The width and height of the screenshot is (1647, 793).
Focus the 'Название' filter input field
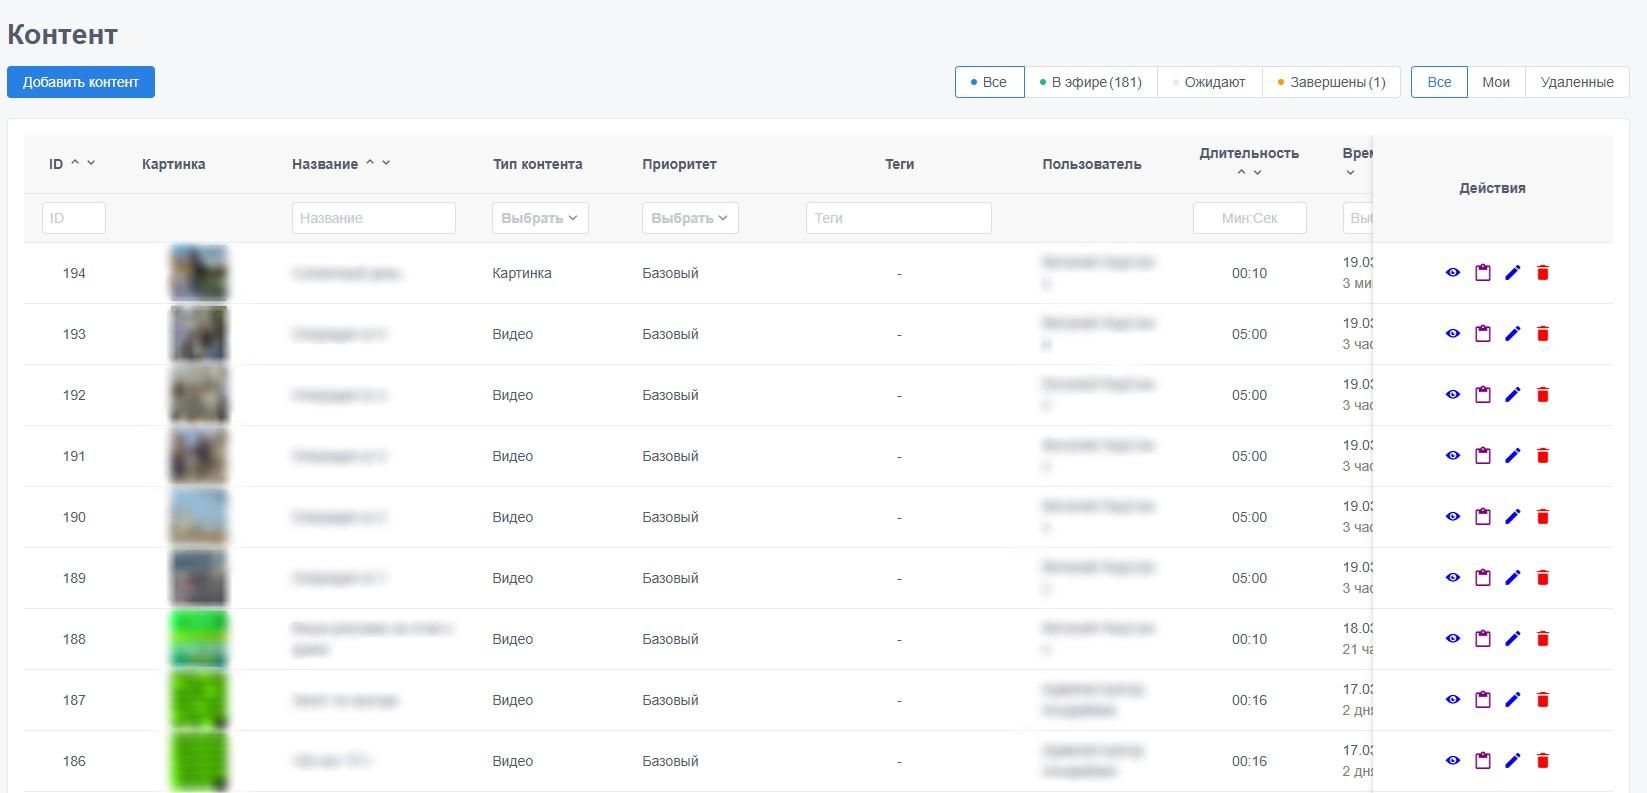click(x=374, y=218)
